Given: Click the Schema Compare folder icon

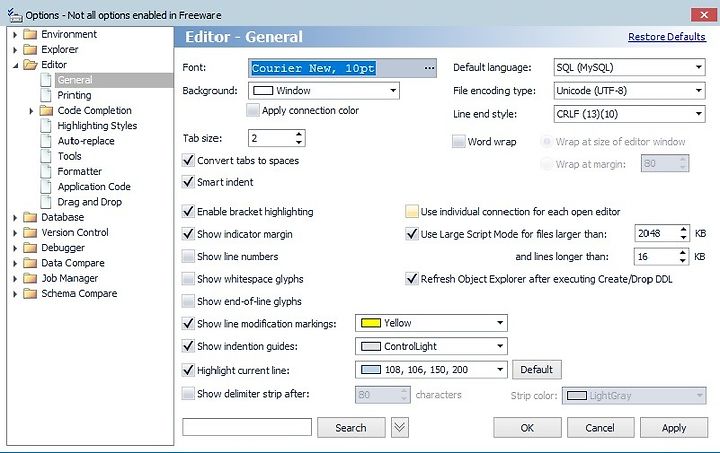Looking at the screenshot, I should [30, 293].
